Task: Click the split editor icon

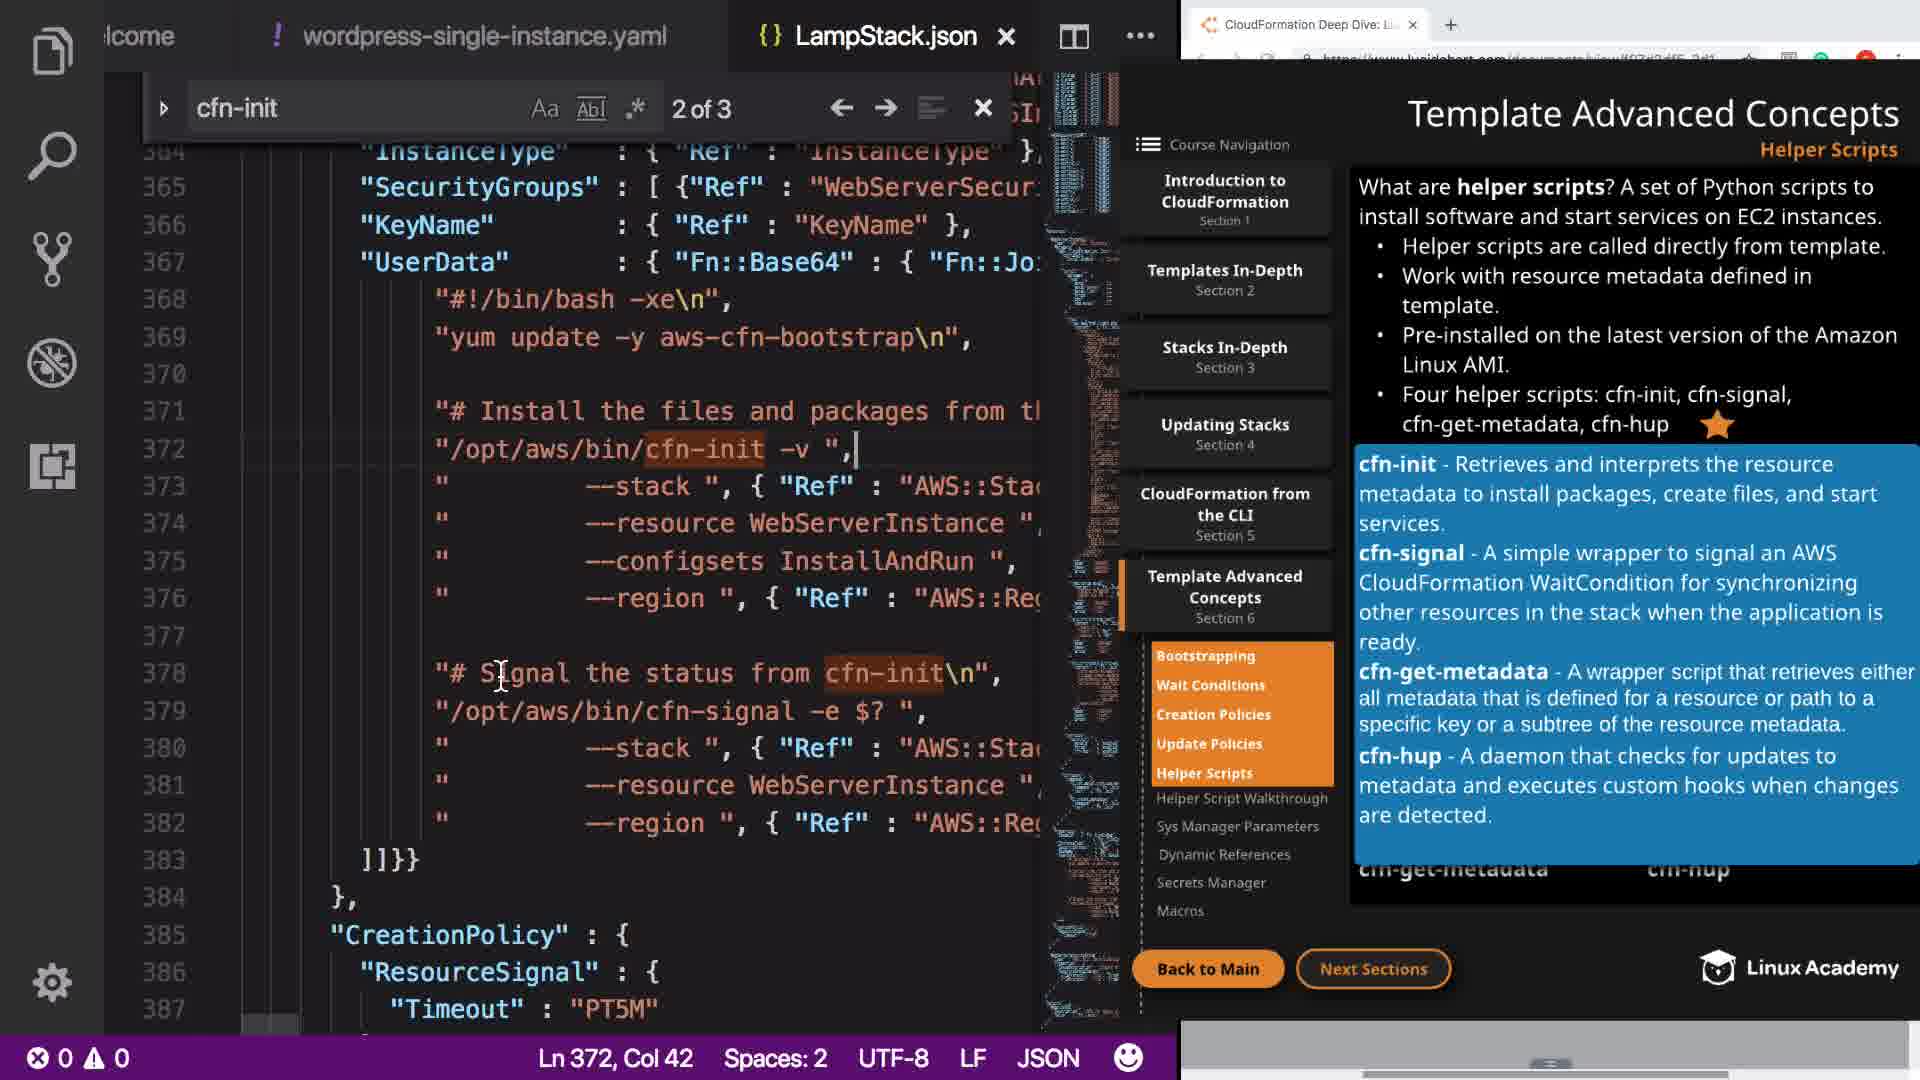Action: [x=1074, y=37]
